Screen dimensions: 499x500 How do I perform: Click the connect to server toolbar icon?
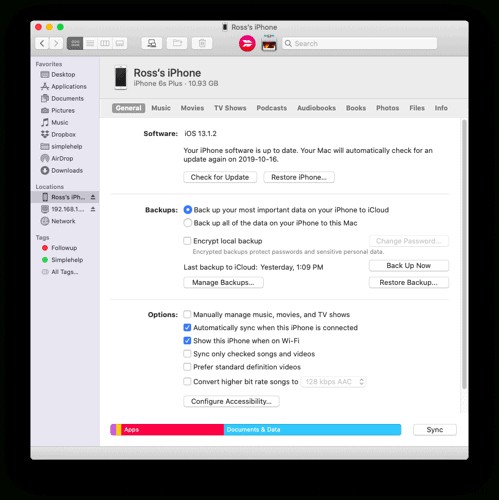pos(152,43)
